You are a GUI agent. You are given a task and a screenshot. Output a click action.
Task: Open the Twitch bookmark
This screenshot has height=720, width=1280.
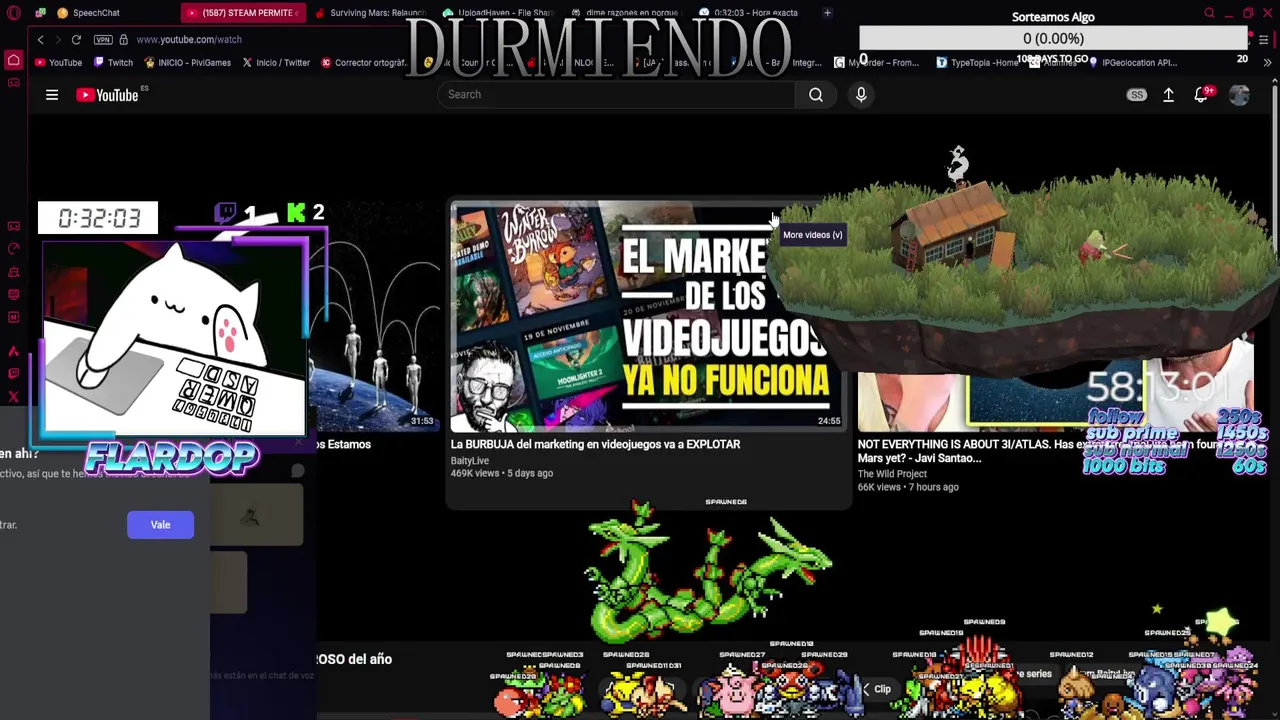[113, 62]
